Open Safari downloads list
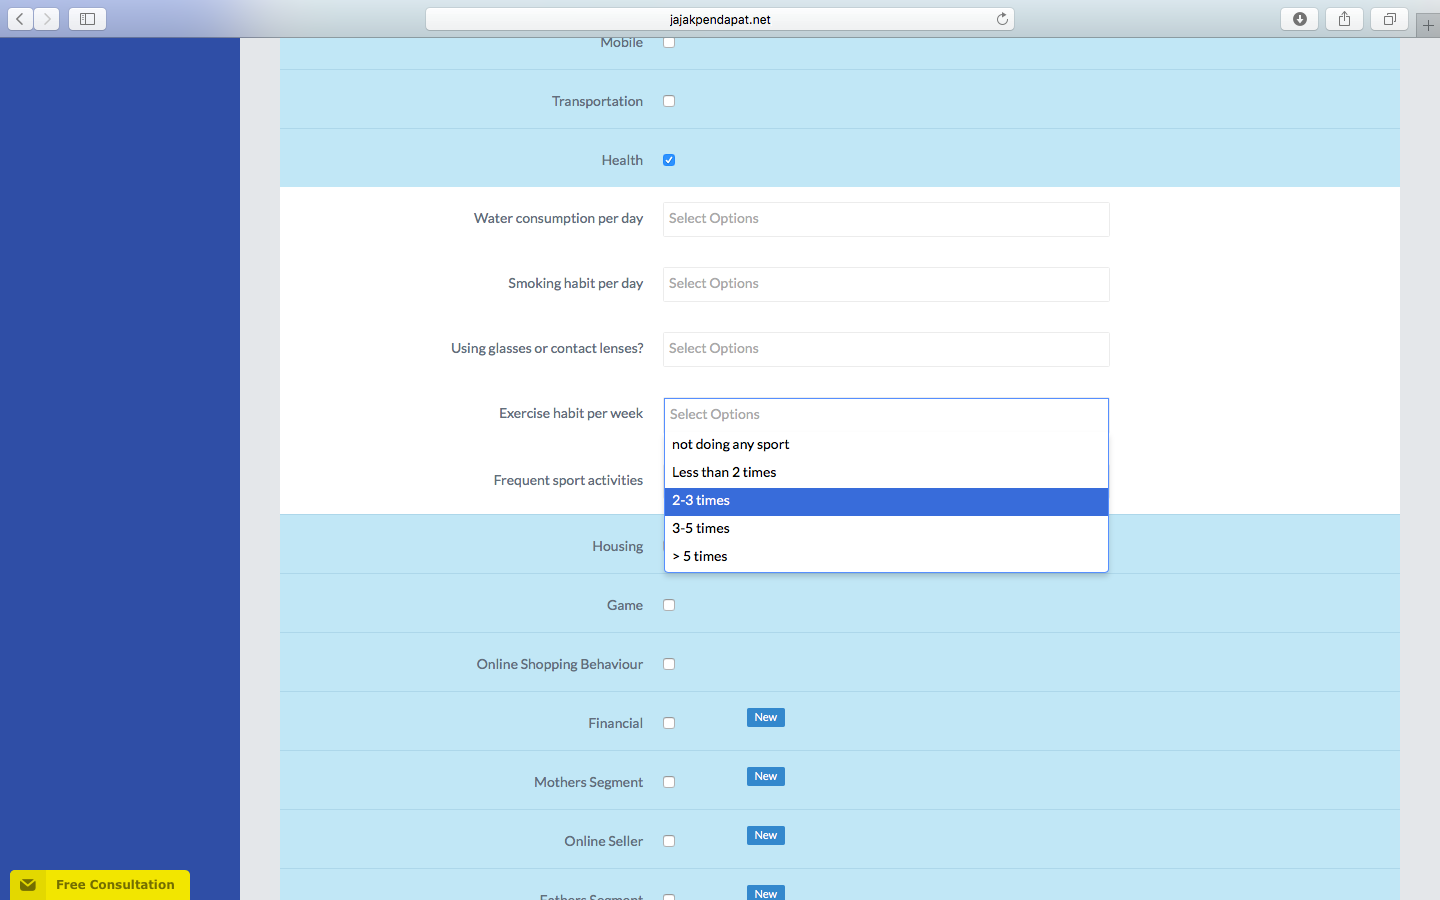This screenshot has height=900, width=1440. point(1300,19)
